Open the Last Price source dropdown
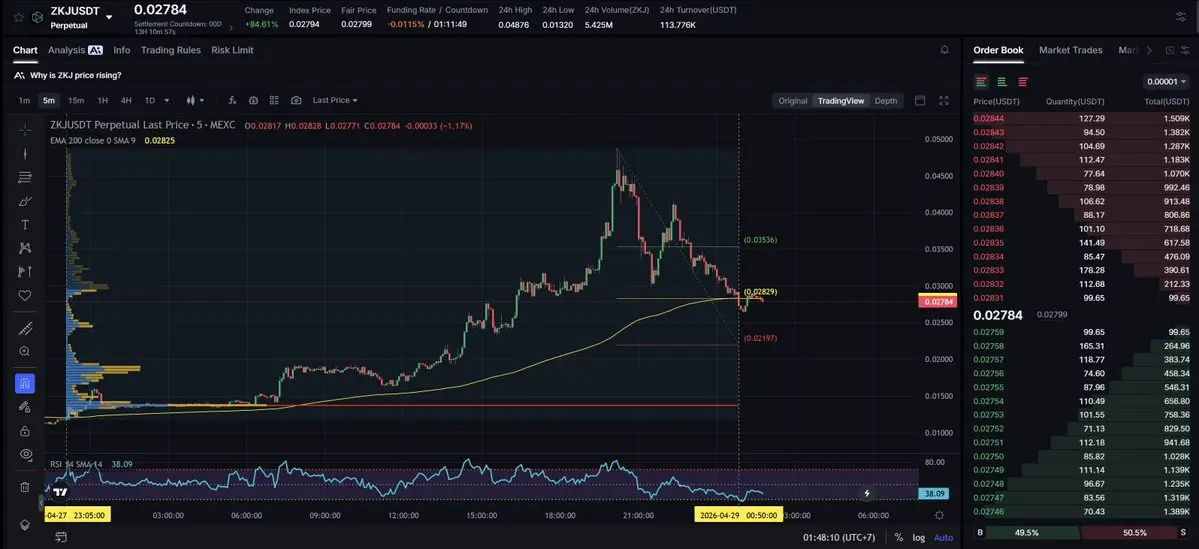The width and height of the screenshot is (1199, 549). pyautogui.click(x=335, y=100)
